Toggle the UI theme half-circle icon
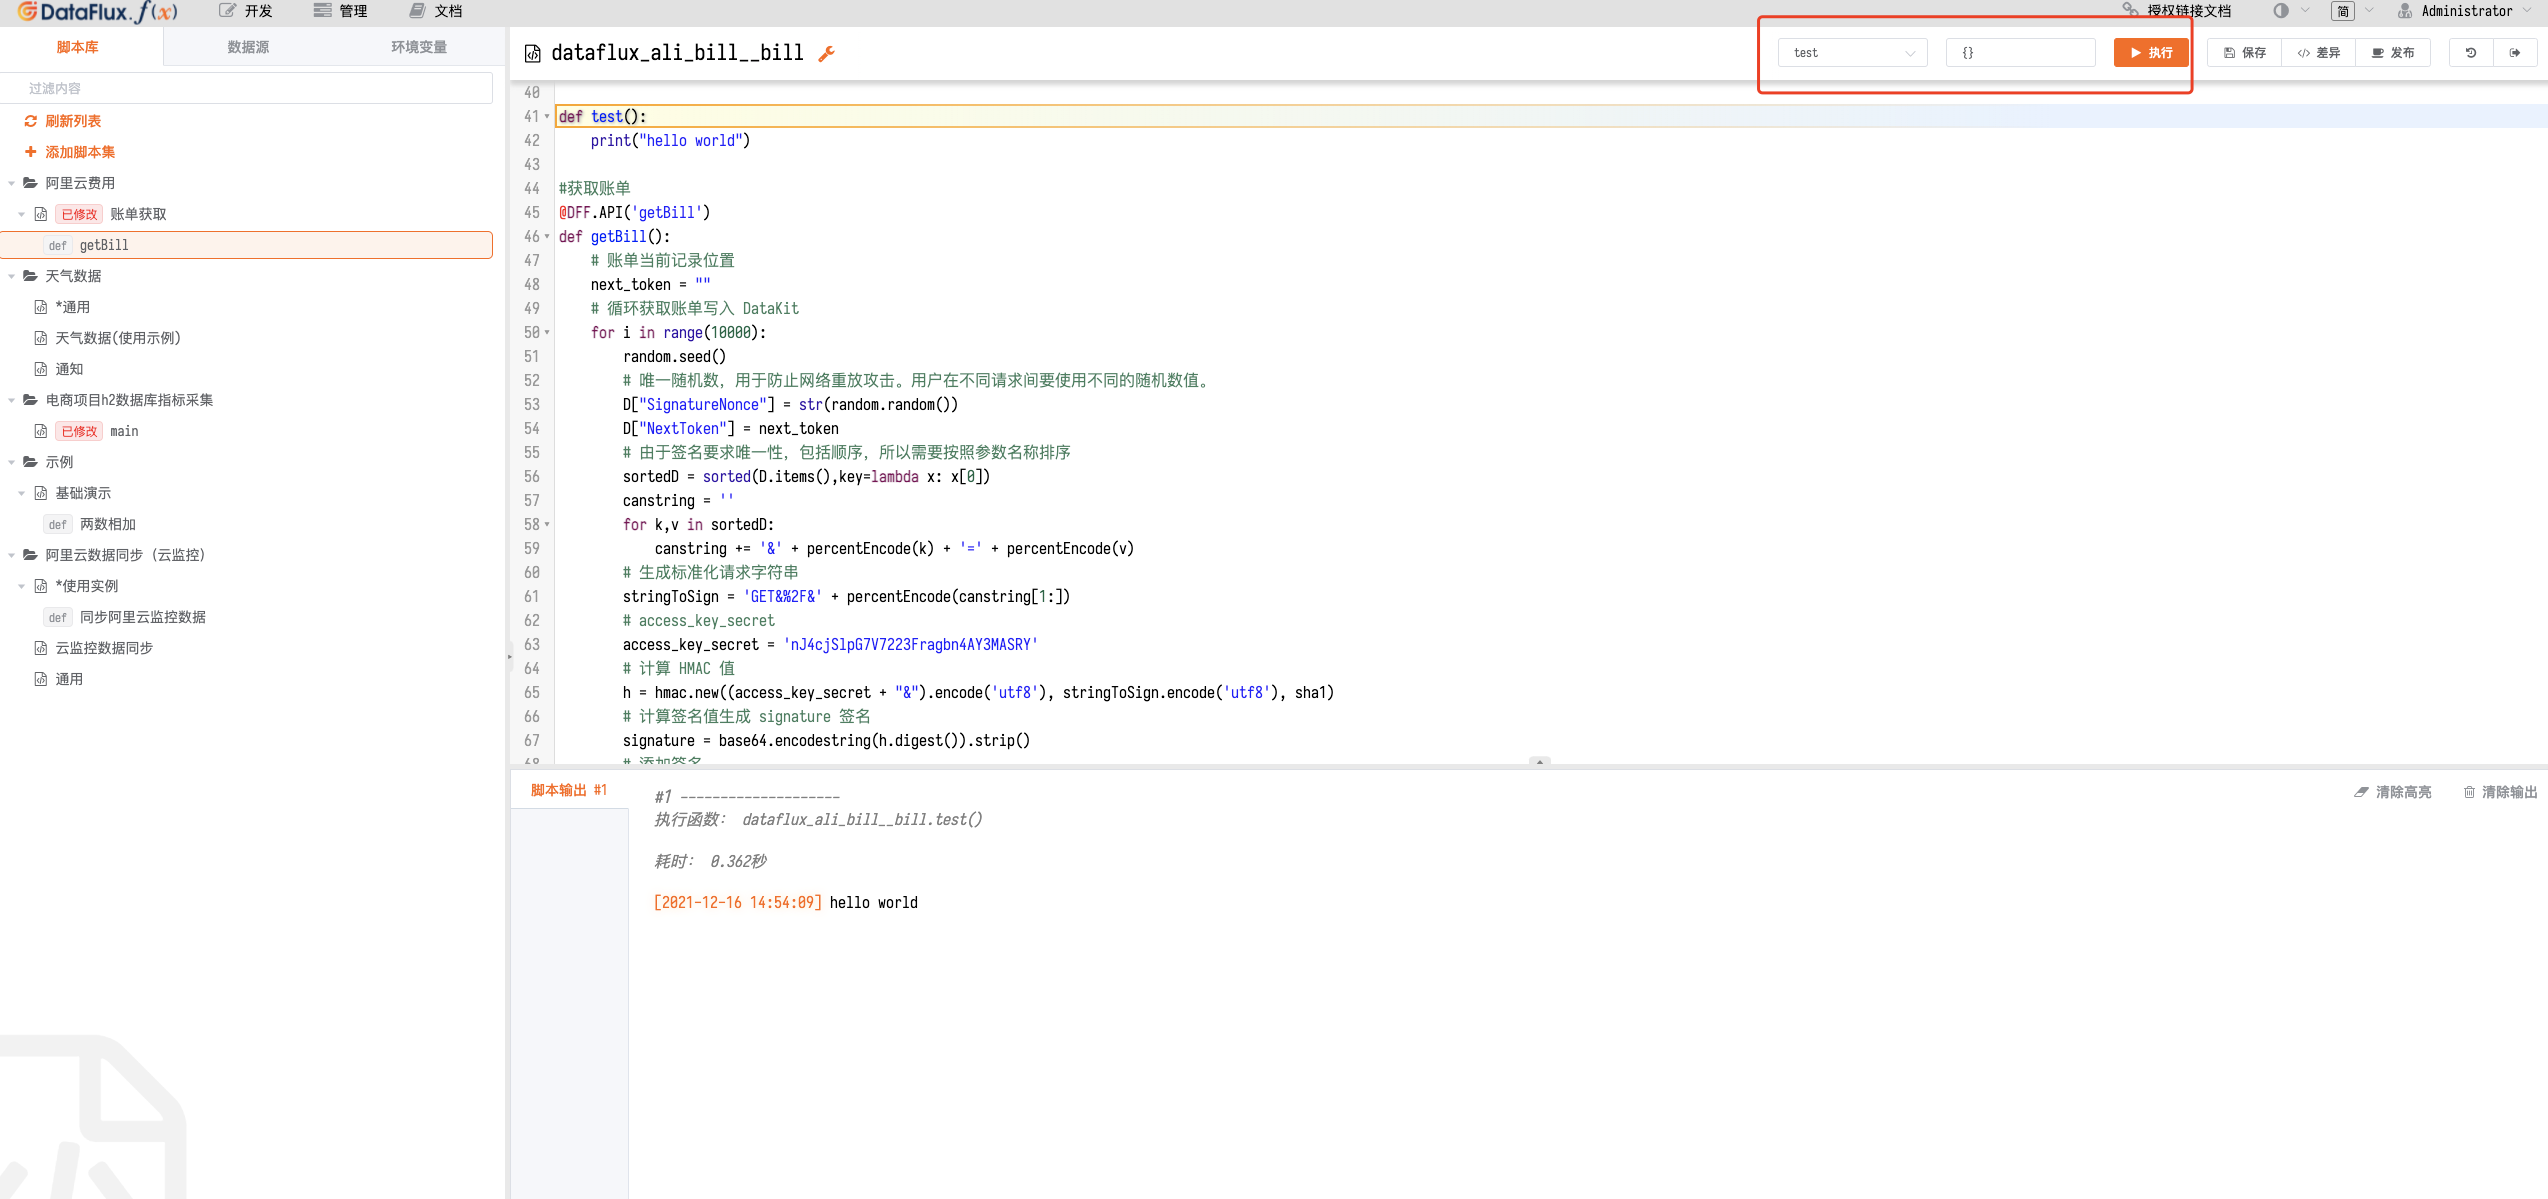Image resolution: width=2548 pixels, height=1199 pixels. (2281, 11)
